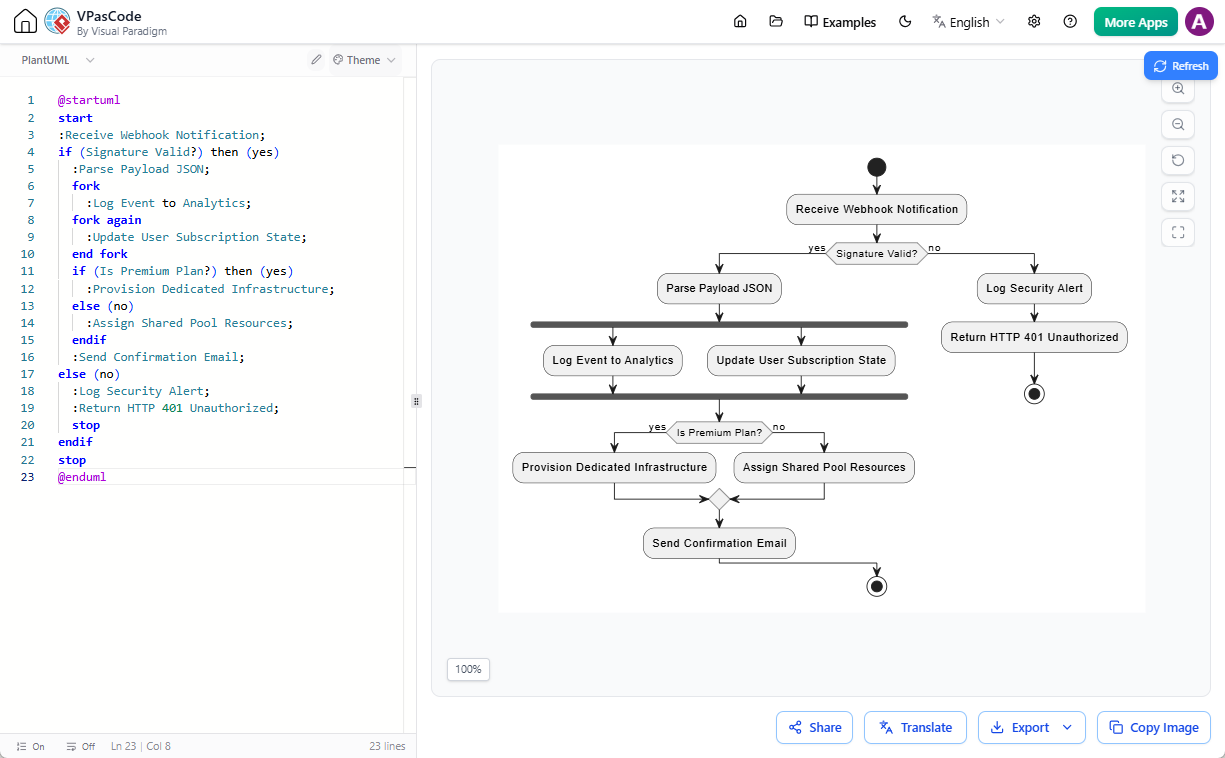Image resolution: width=1225 pixels, height=758 pixels.
Task: Zoom in on the diagram preview
Action: pyautogui.click(x=1178, y=89)
